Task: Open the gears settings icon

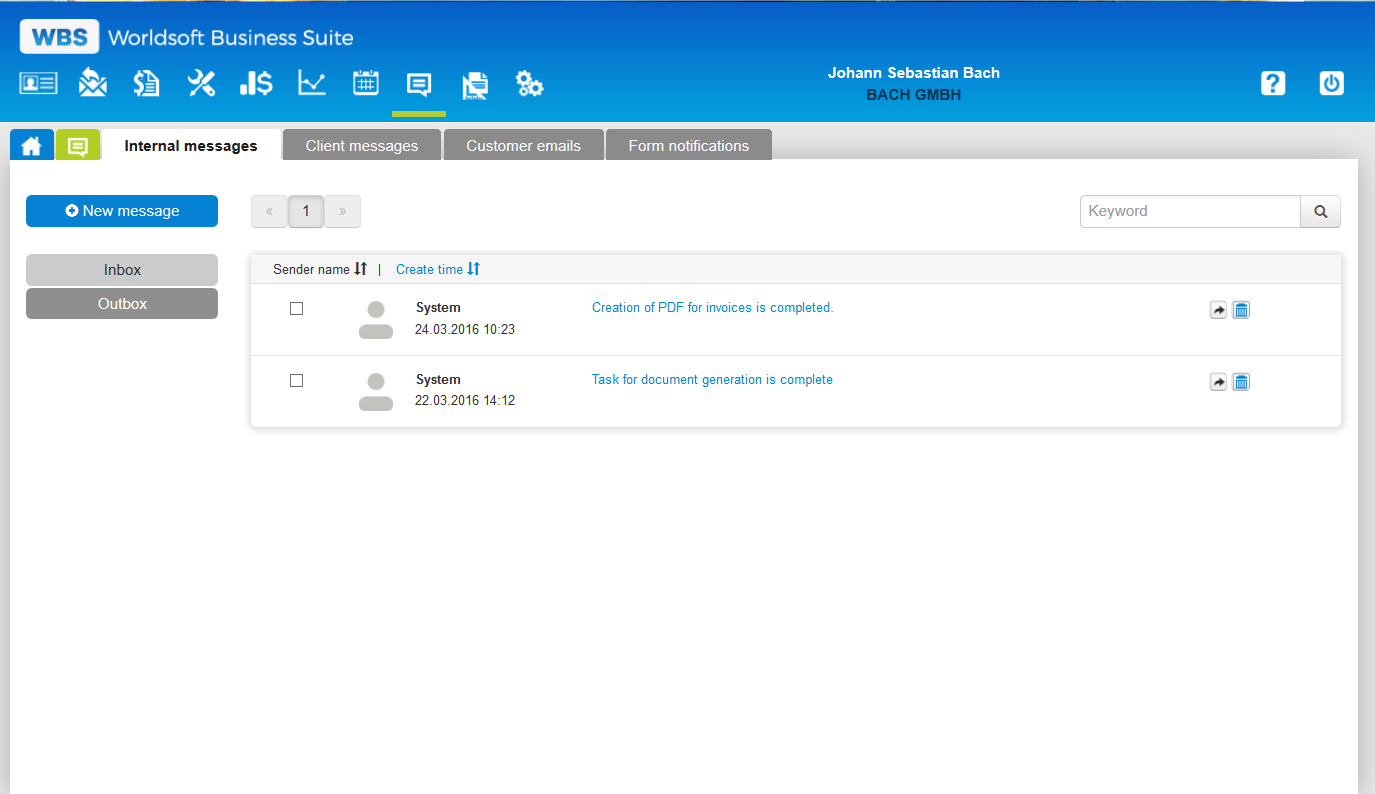Action: [x=529, y=84]
